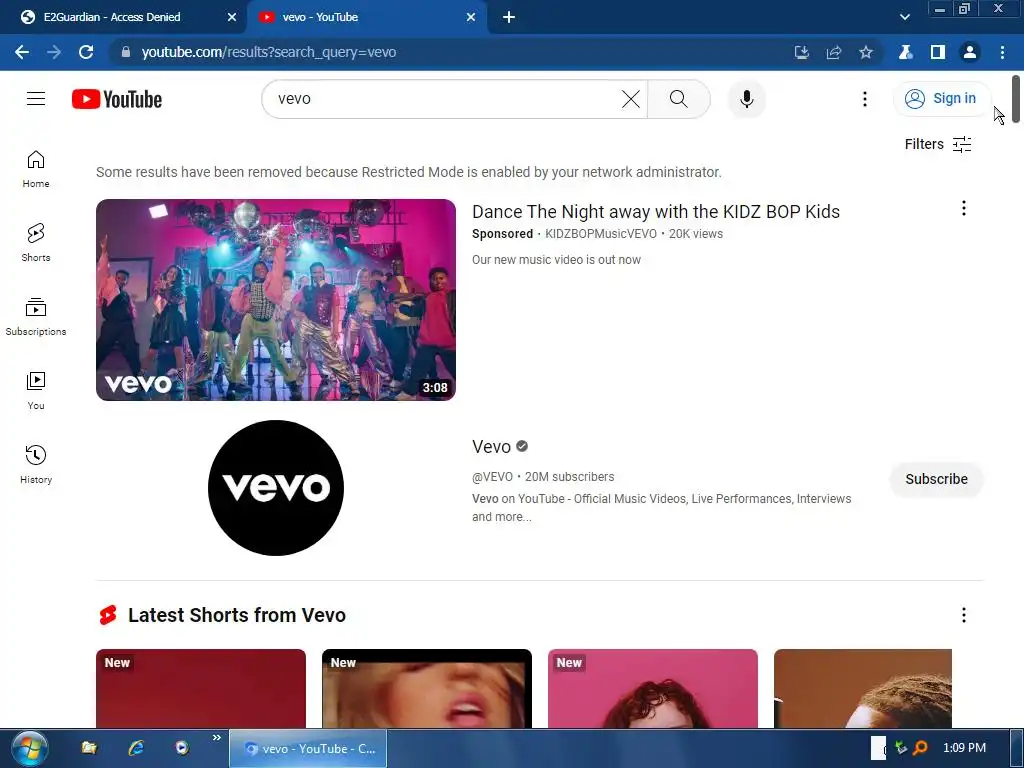Screen dimensions: 1024x768
Task: Open the third New short with pink background
Action: tap(652, 688)
